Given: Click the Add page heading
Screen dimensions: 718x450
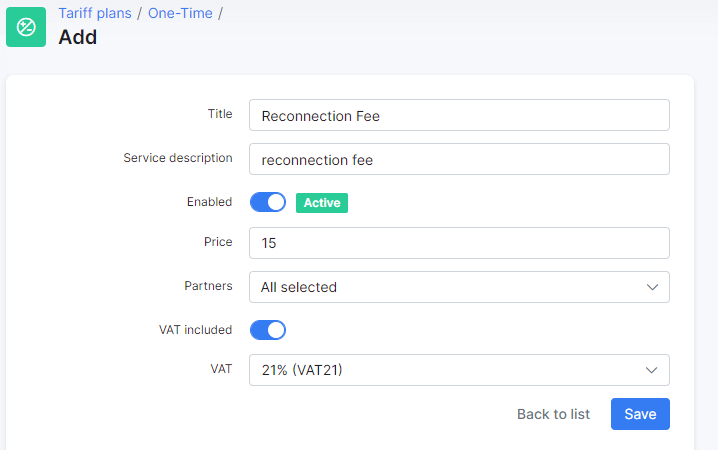Looking at the screenshot, I should 78,37.
